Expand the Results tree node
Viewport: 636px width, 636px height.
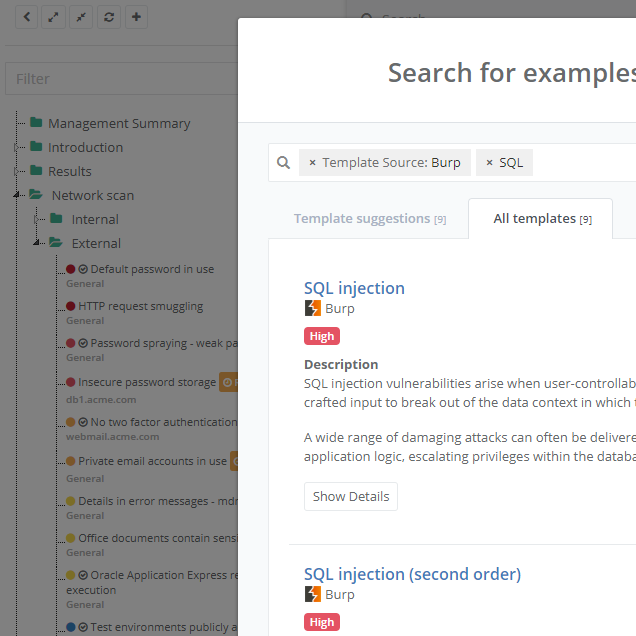pyautogui.click(x=17, y=171)
